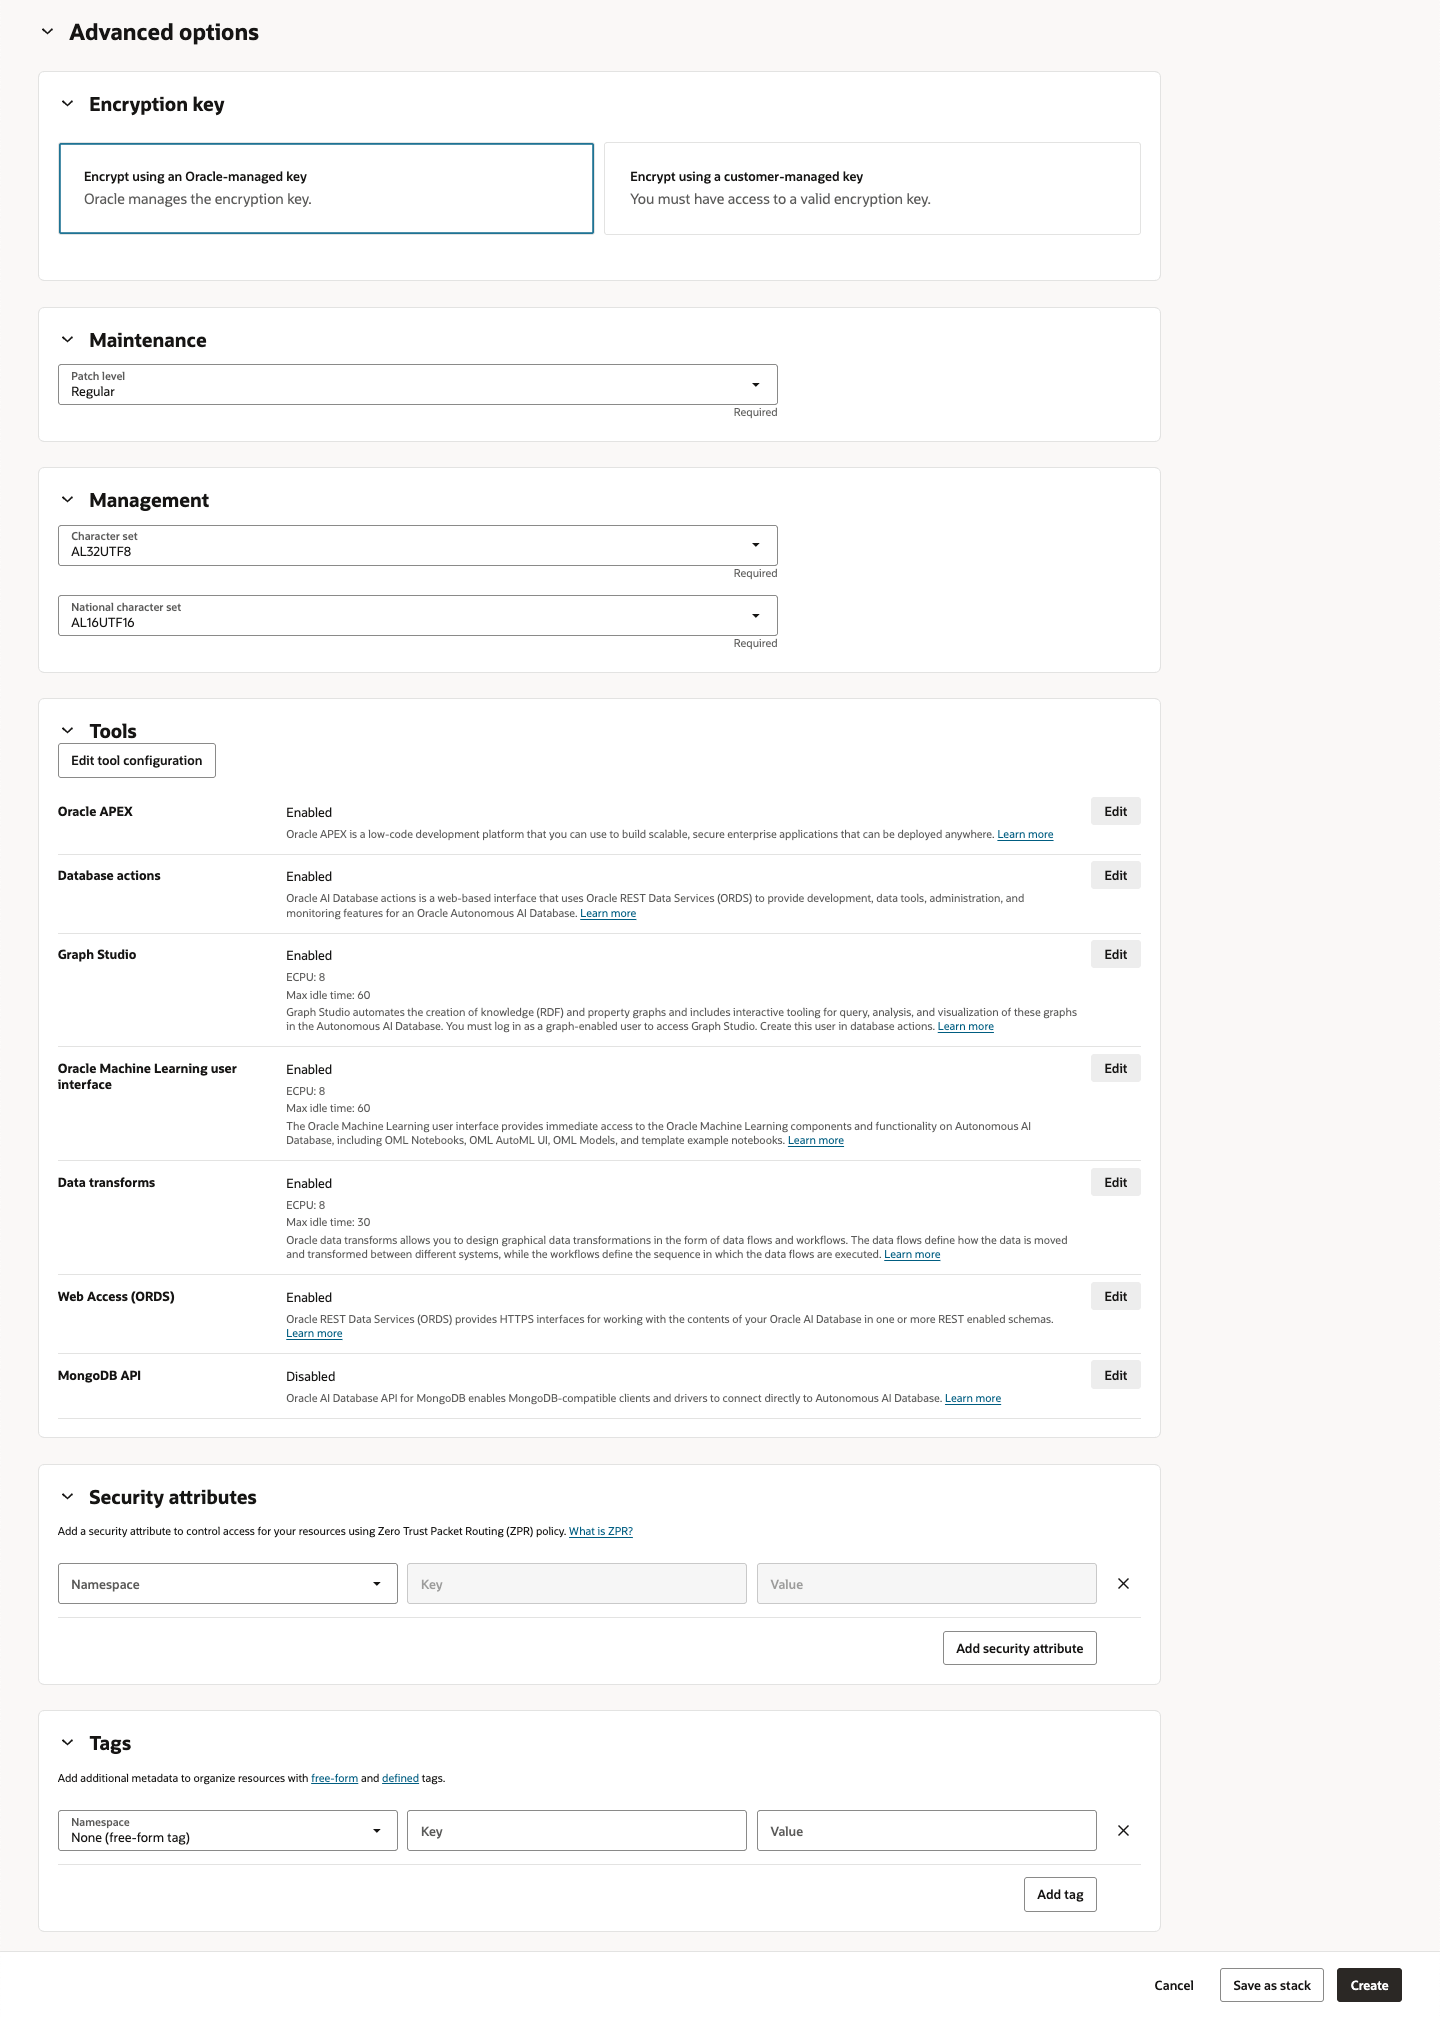
Task: Select Encrypt using an Oracle-managed key
Action: point(326,188)
